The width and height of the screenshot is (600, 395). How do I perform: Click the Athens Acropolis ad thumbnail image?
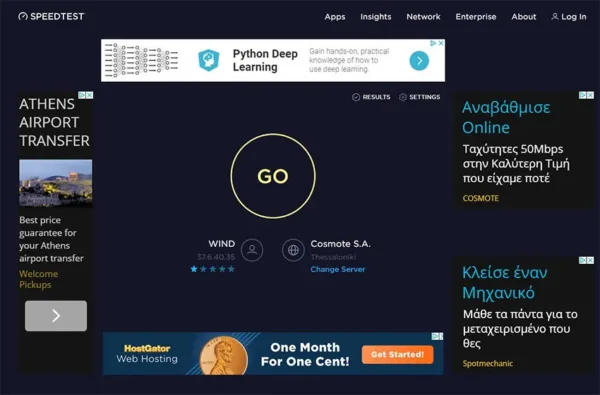click(x=56, y=183)
